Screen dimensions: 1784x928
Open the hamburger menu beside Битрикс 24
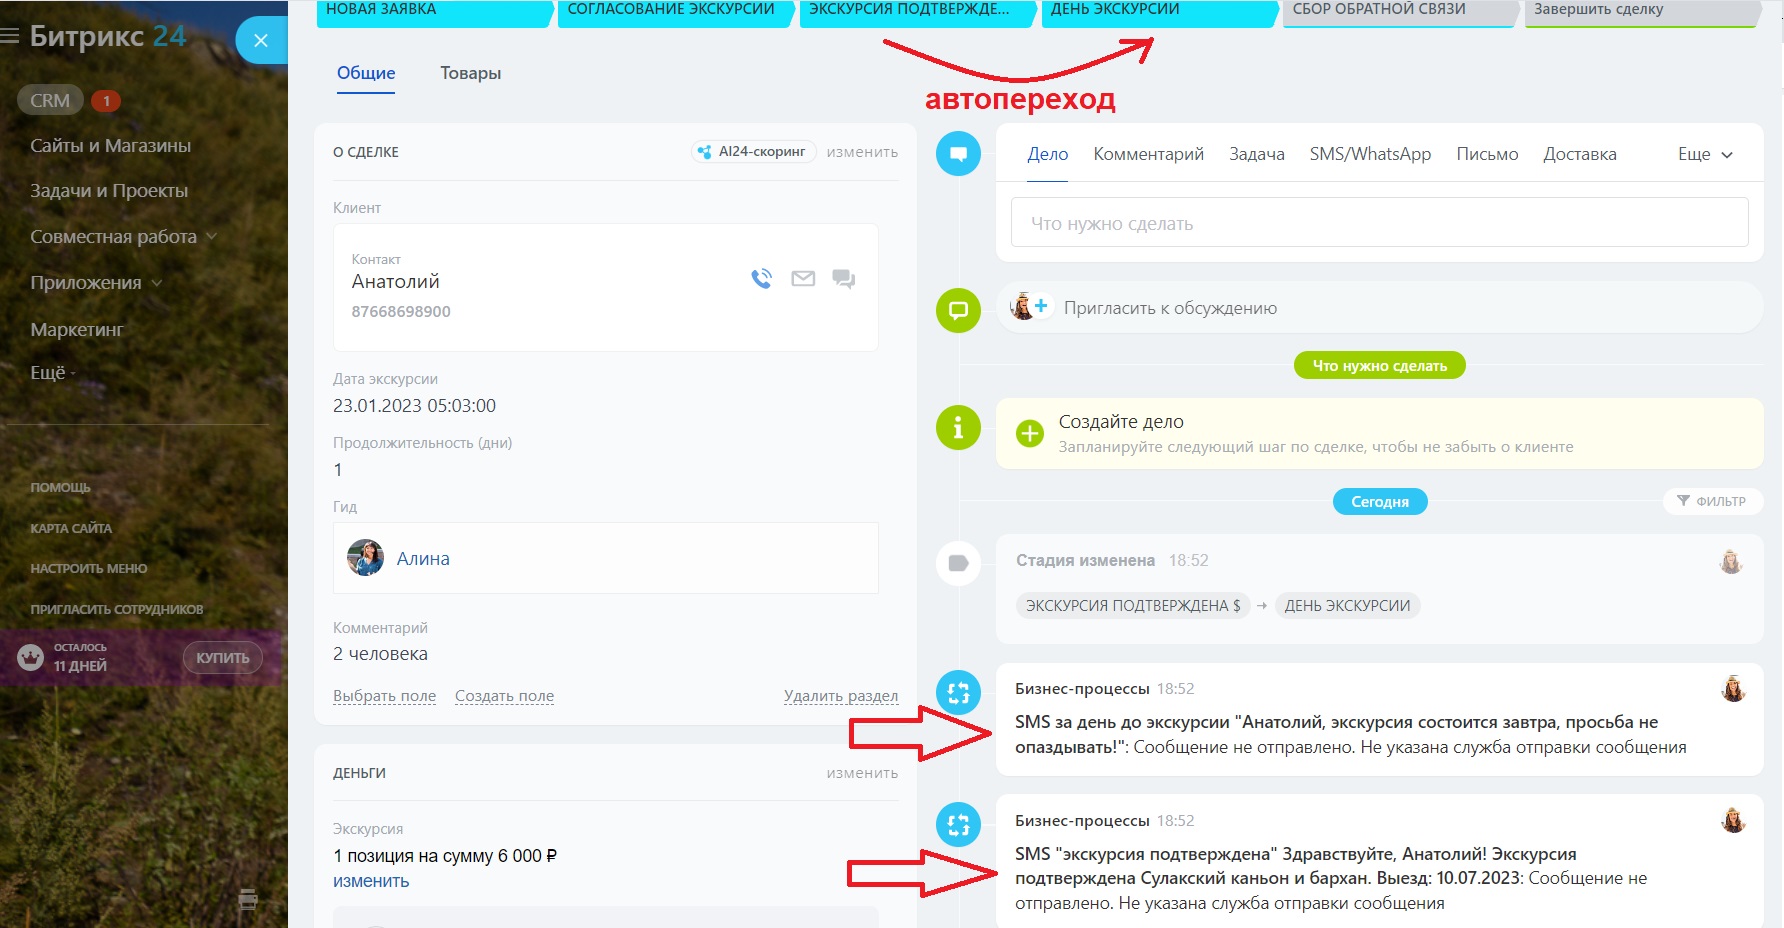(10, 37)
